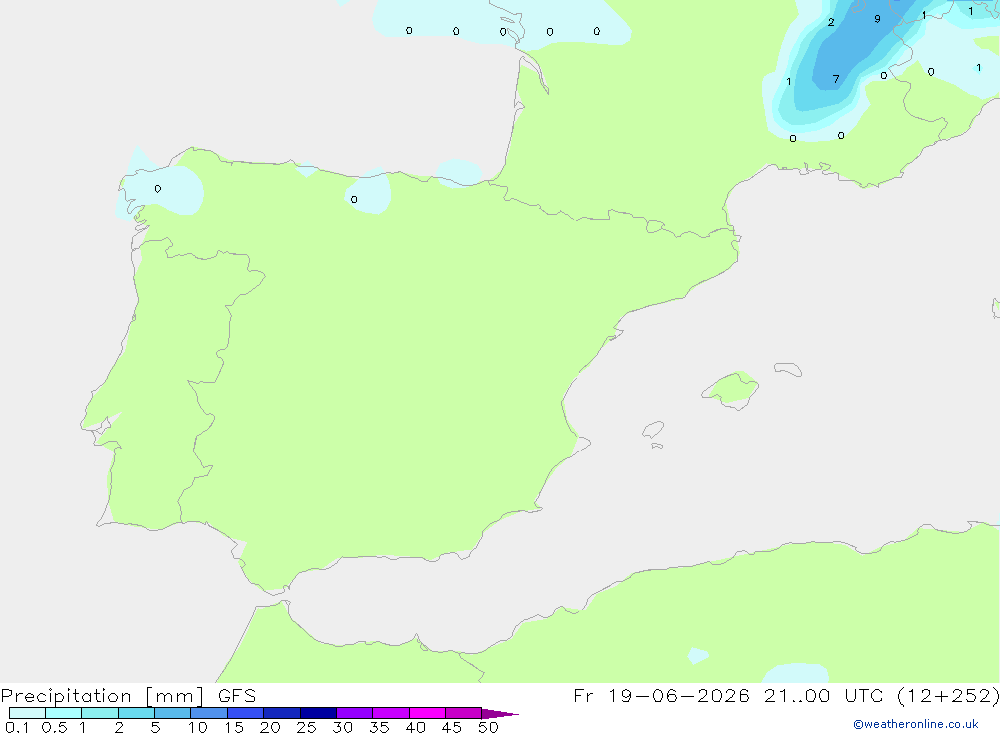The image size is (1000, 733).
Task: Select the 45–50 mm legend swatch
Action: click(463, 713)
